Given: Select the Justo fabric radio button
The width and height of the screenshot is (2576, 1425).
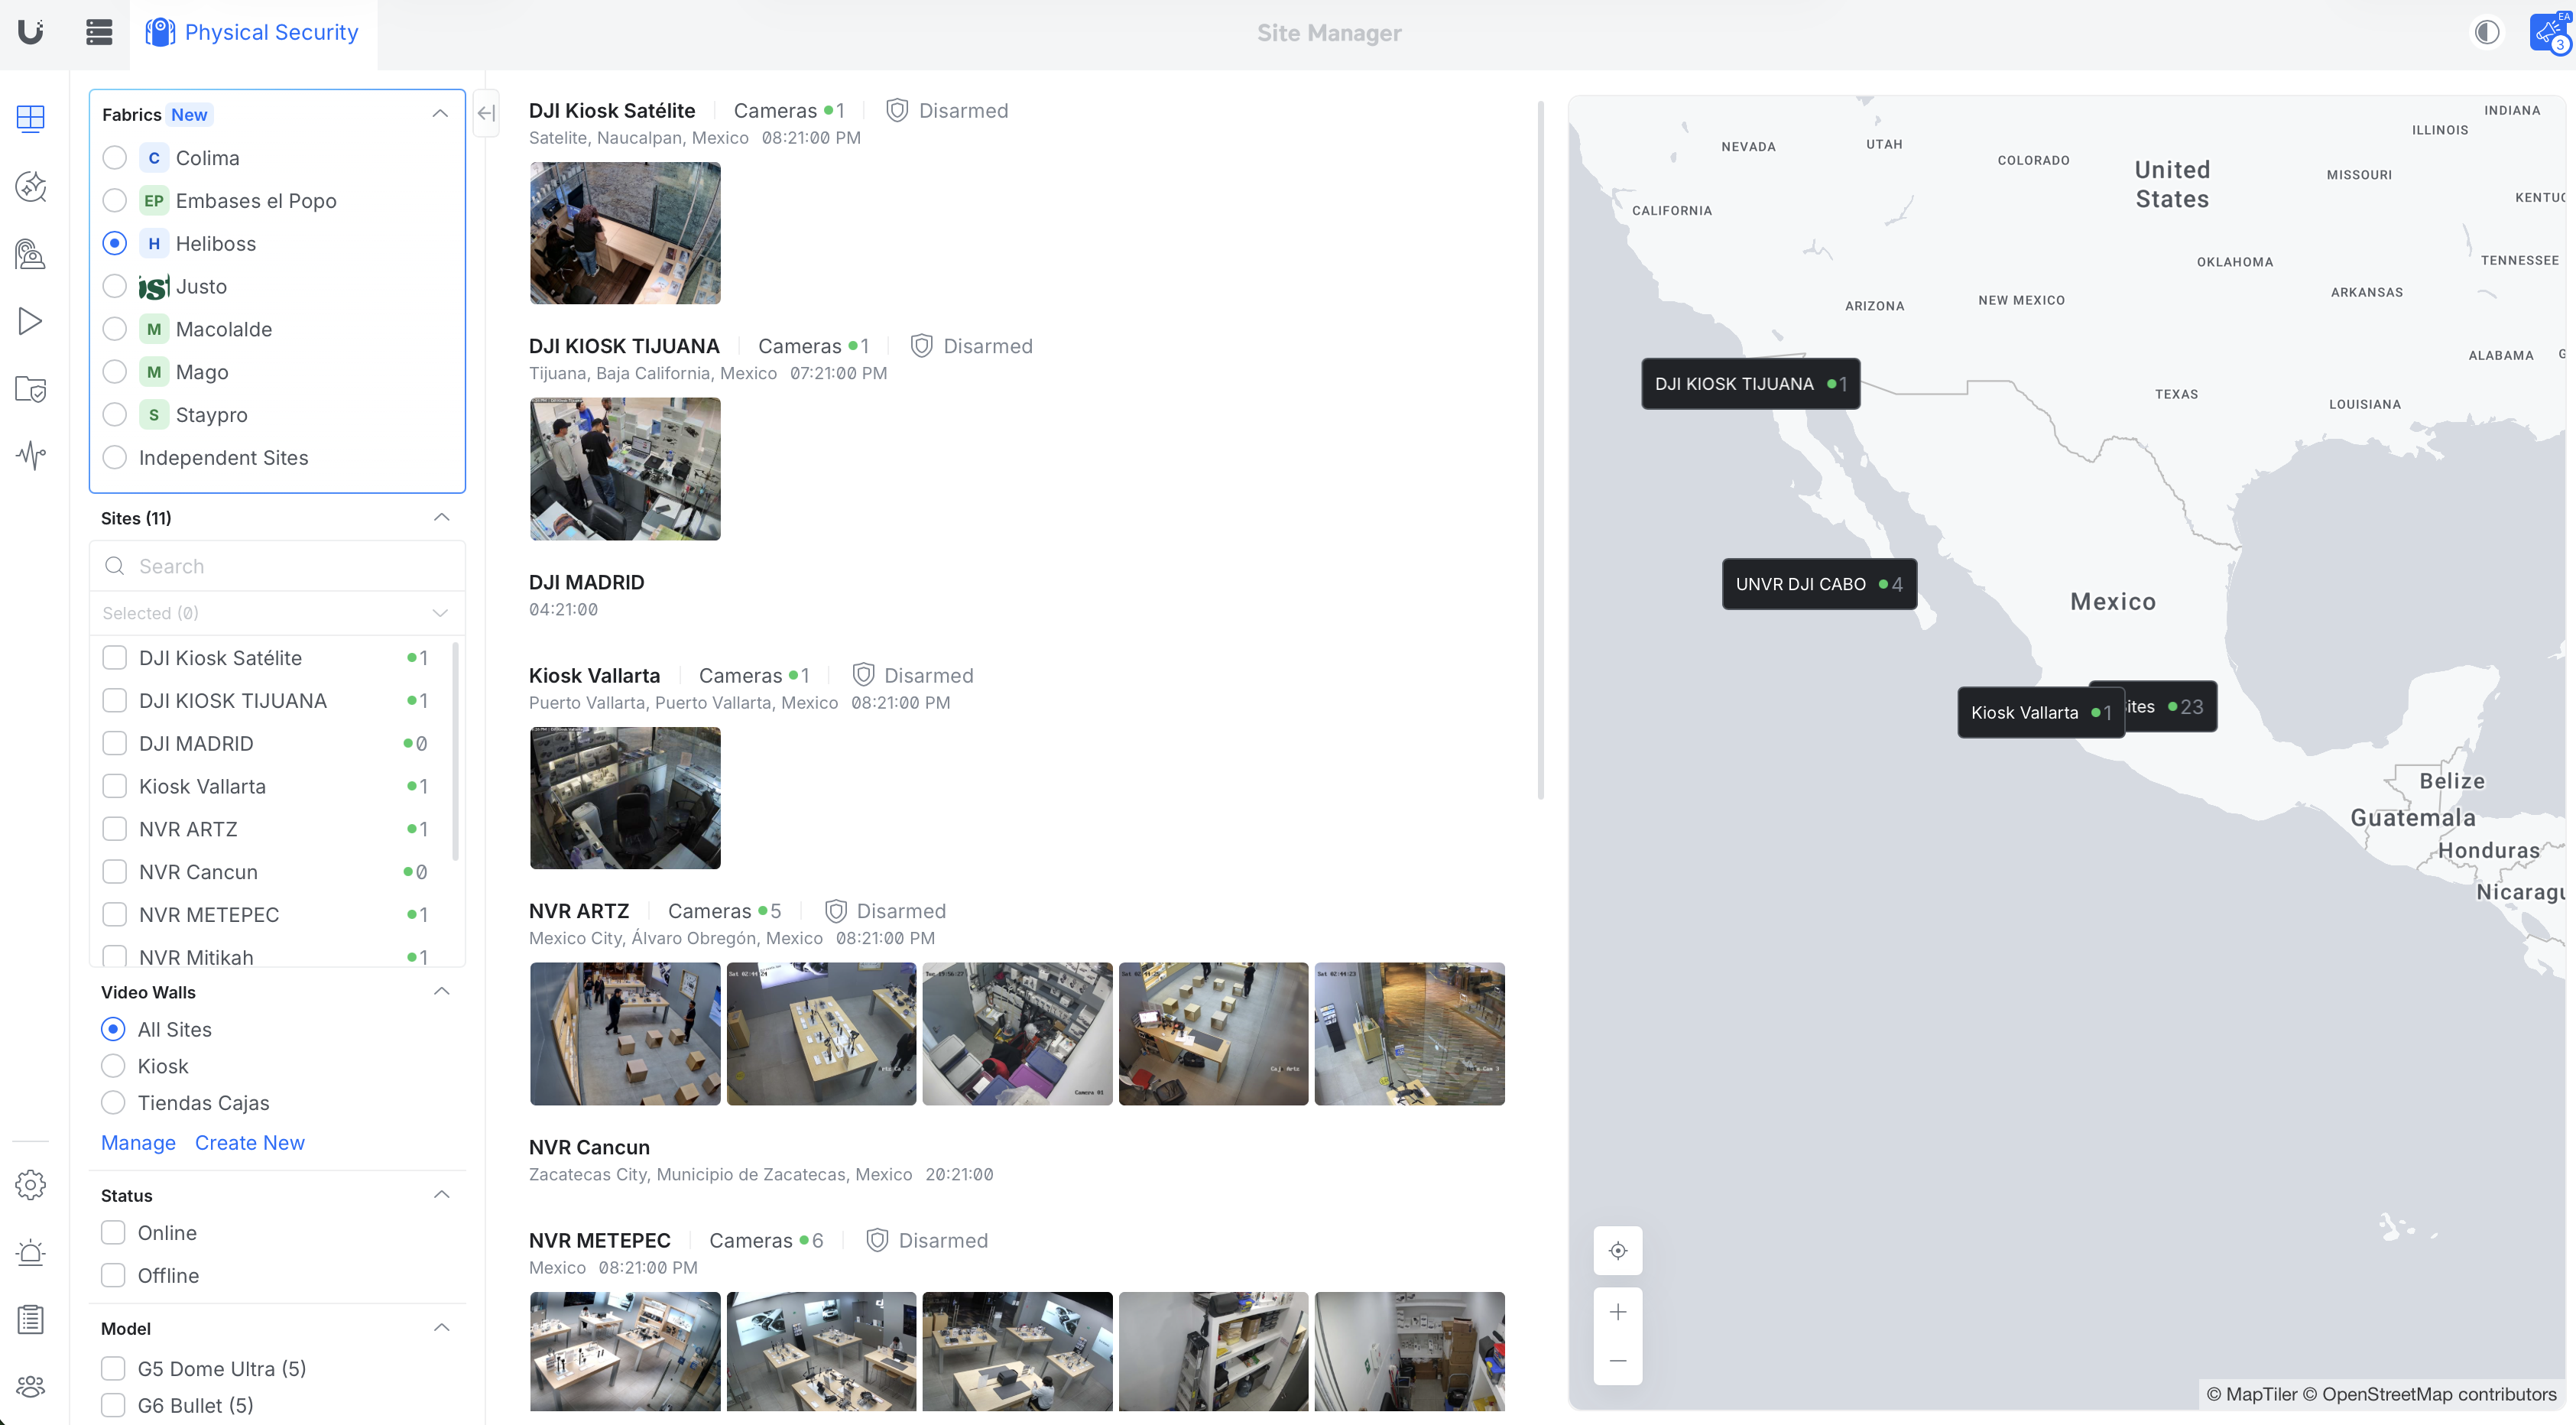Looking at the screenshot, I should tap(115, 286).
